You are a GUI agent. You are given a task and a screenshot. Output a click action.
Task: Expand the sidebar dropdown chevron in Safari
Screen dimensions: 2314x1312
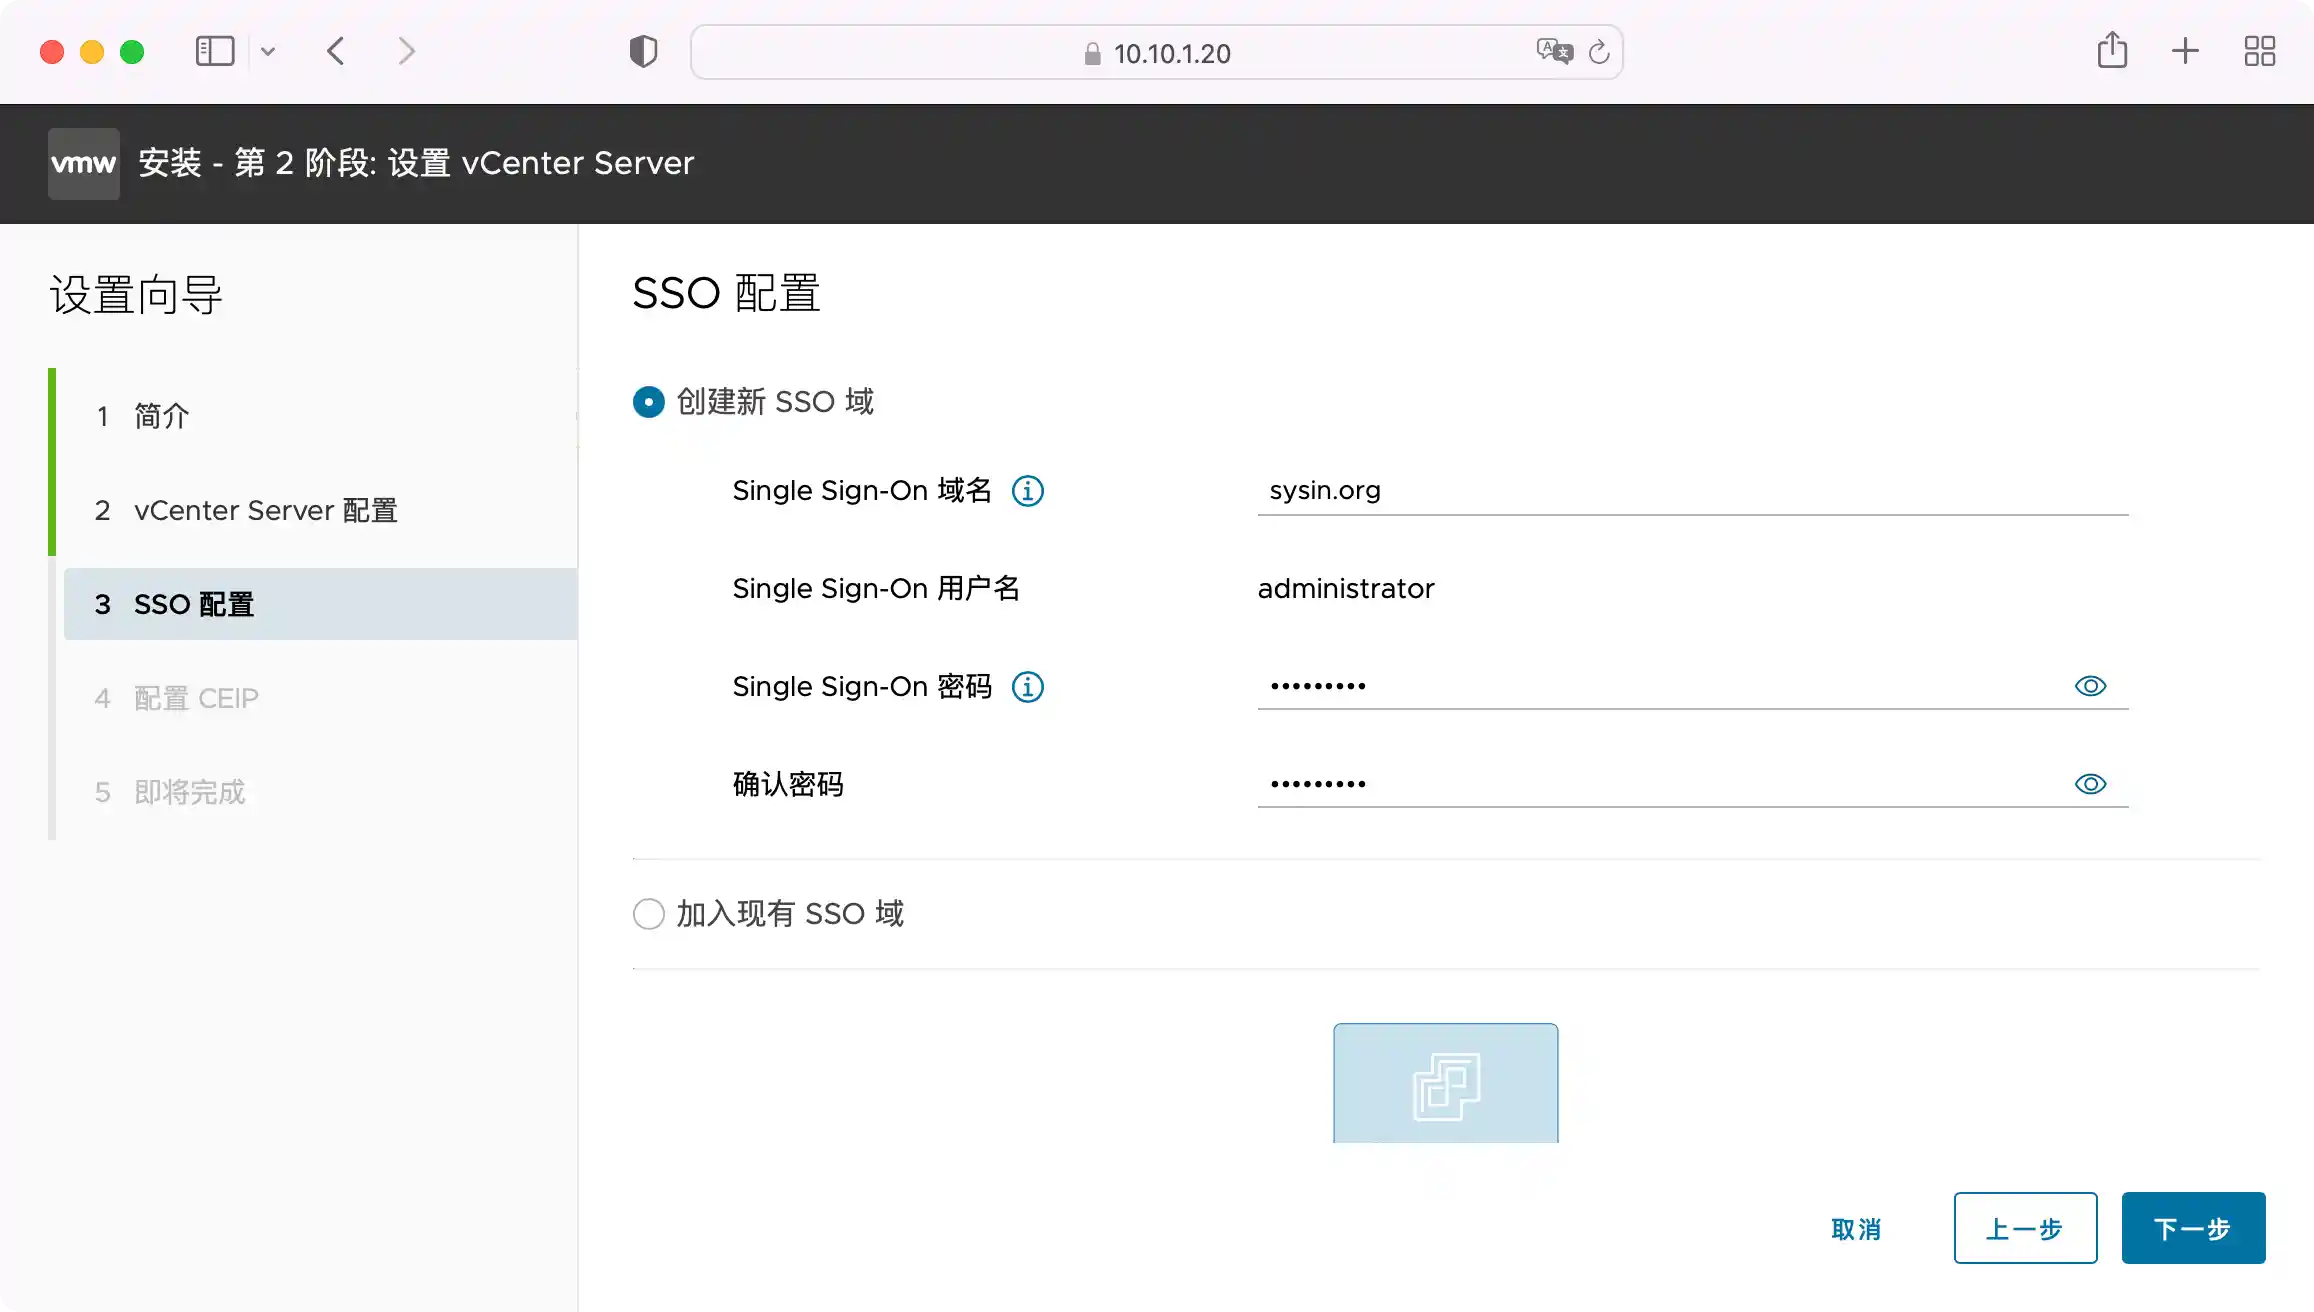(x=268, y=52)
